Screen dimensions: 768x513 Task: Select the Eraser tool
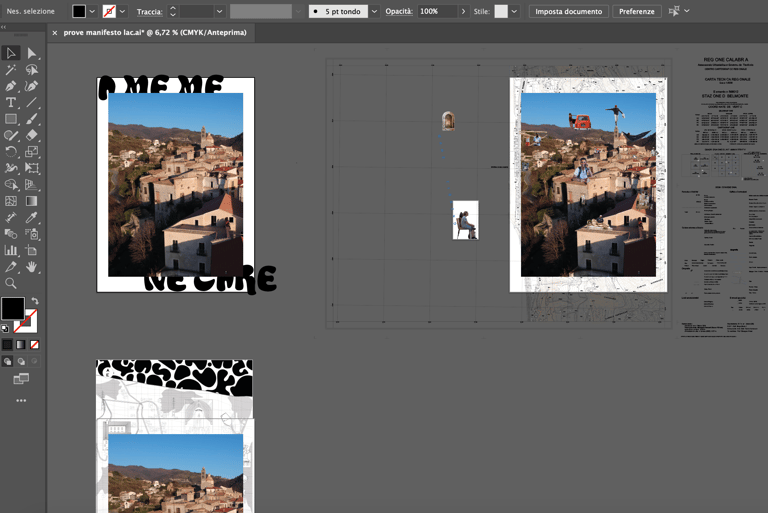point(31,135)
